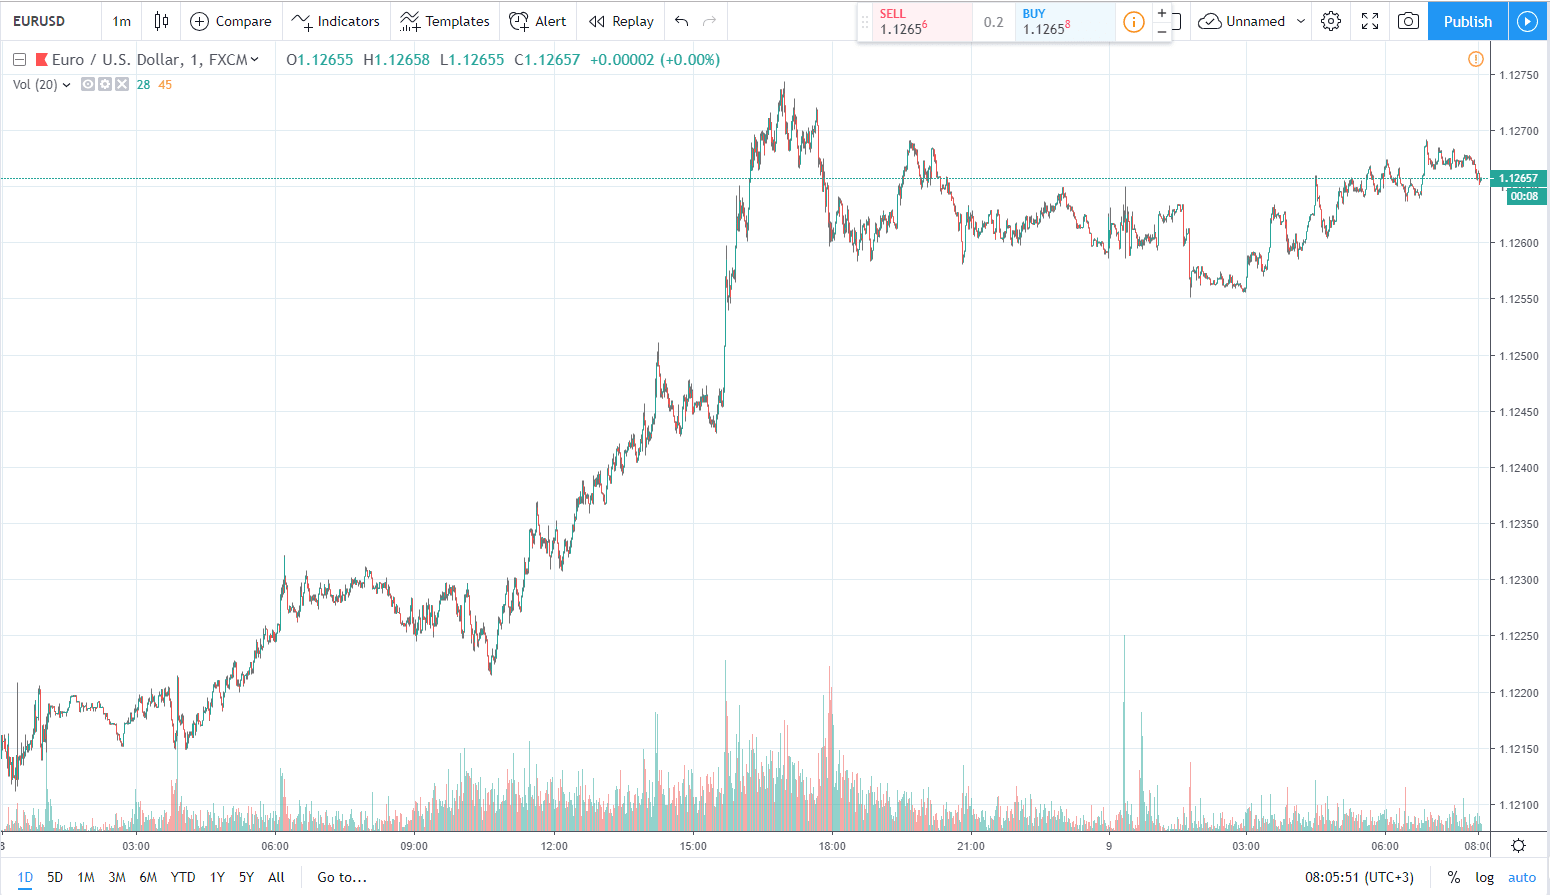Open indicator Templates menu

(x=445, y=21)
